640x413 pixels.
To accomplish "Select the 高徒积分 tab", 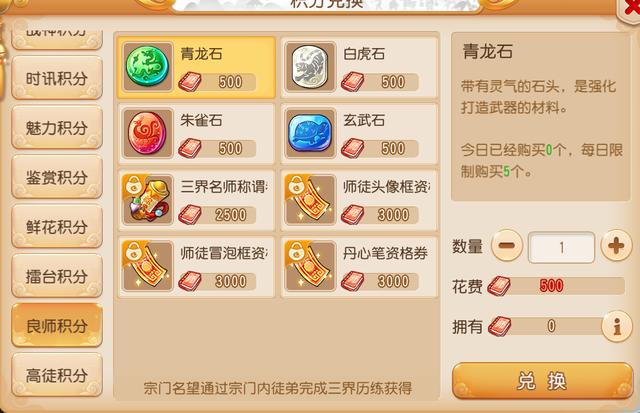I will click(57, 375).
